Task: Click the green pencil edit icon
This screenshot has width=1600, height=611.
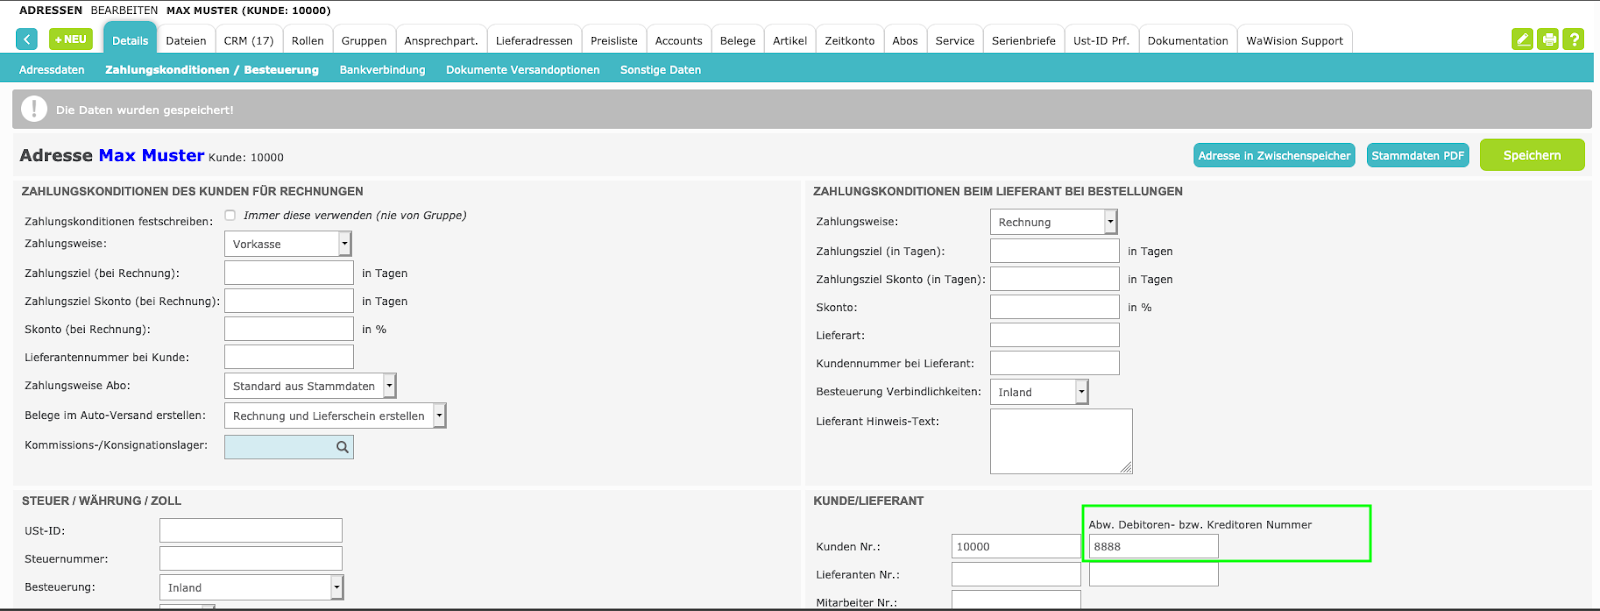Action: (1522, 40)
